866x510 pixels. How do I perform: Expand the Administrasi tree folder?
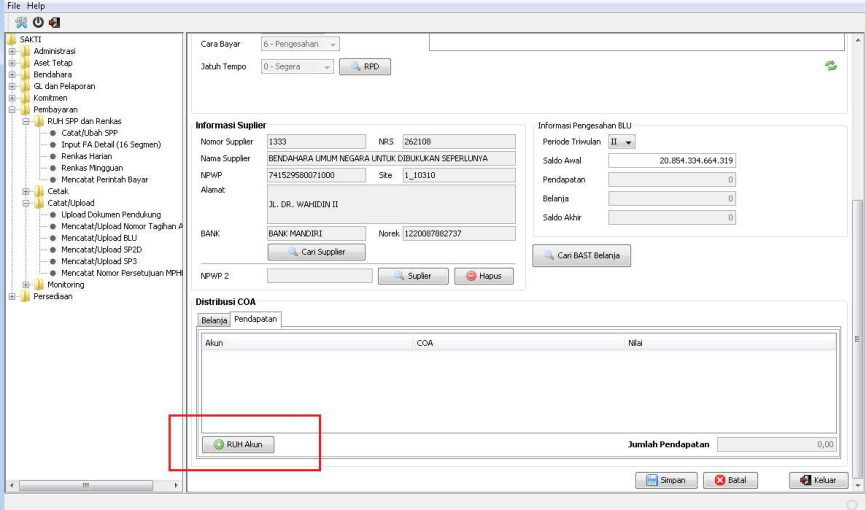click(12, 51)
